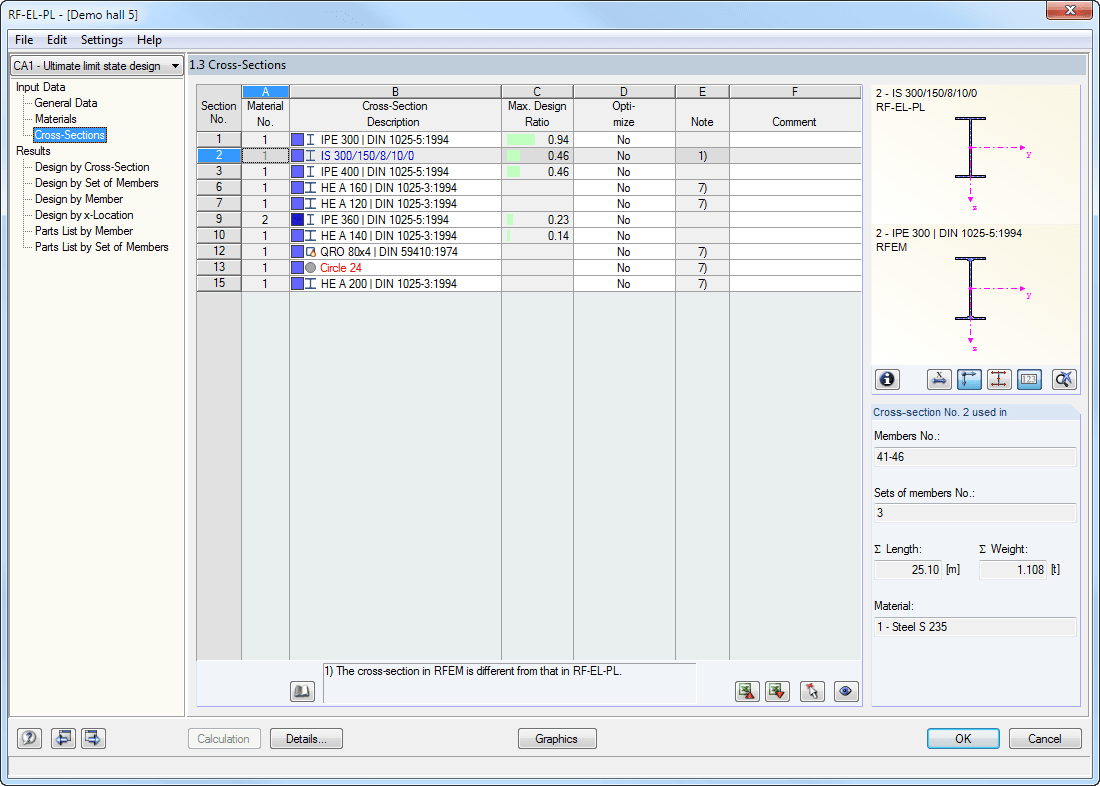Click the Input Data tree heading

click(x=41, y=87)
